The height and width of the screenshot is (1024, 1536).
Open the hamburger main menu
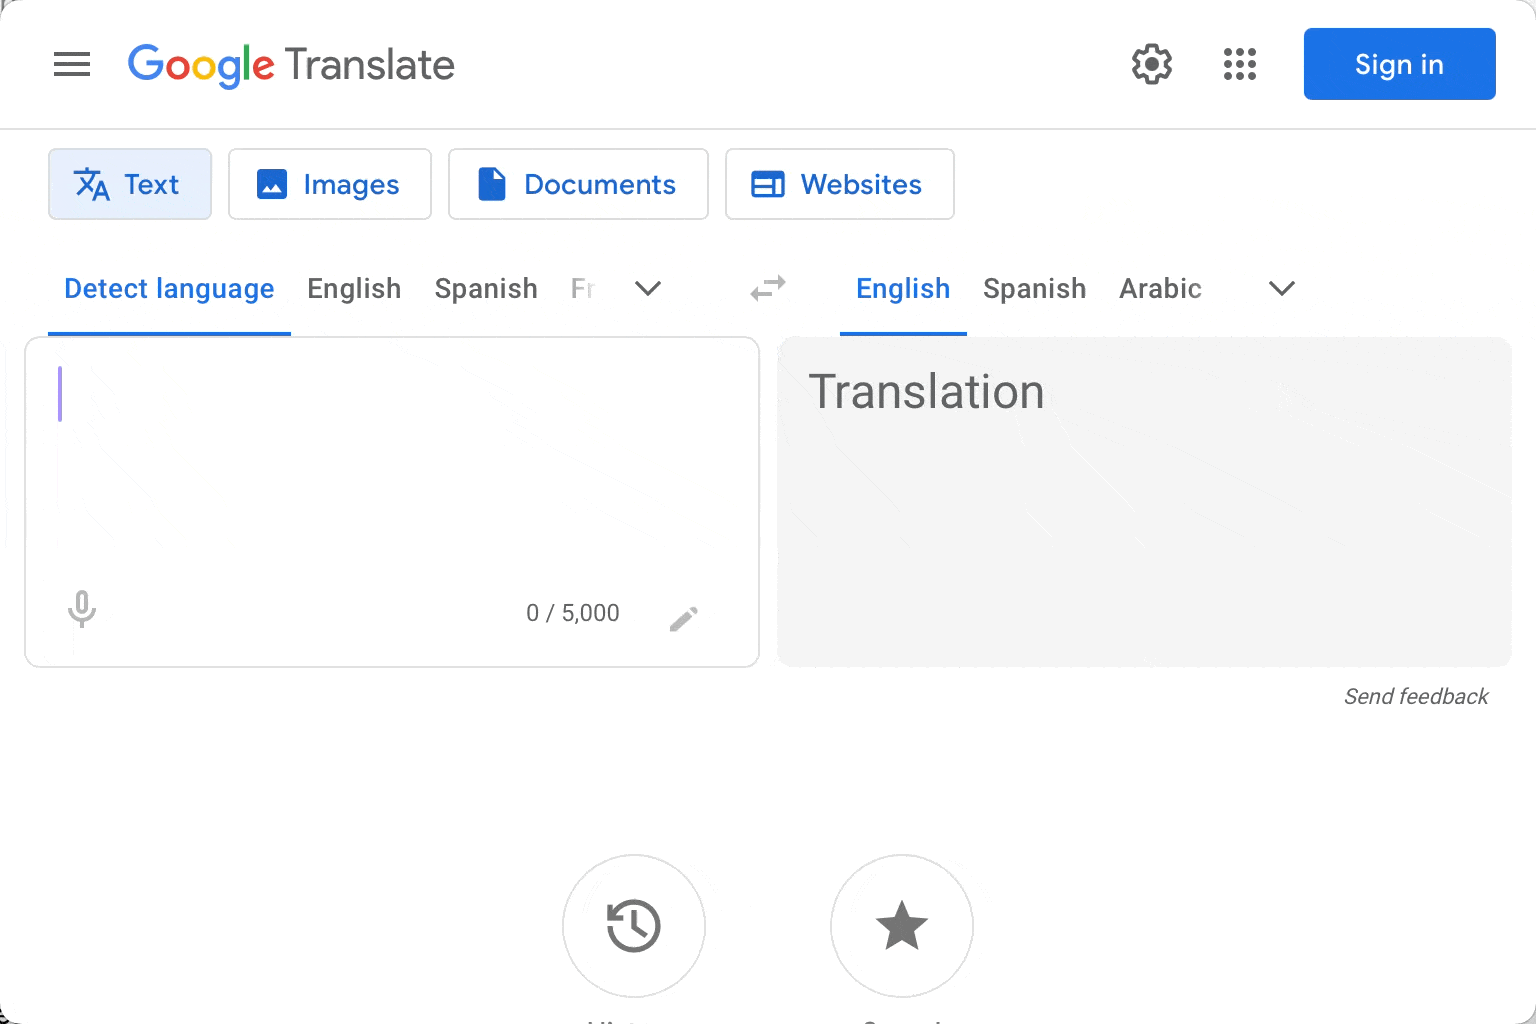[x=72, y=65]
